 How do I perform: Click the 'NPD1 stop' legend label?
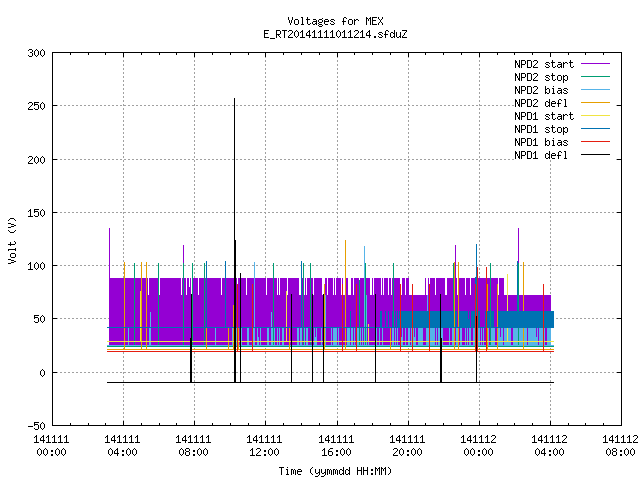point(541,129)
